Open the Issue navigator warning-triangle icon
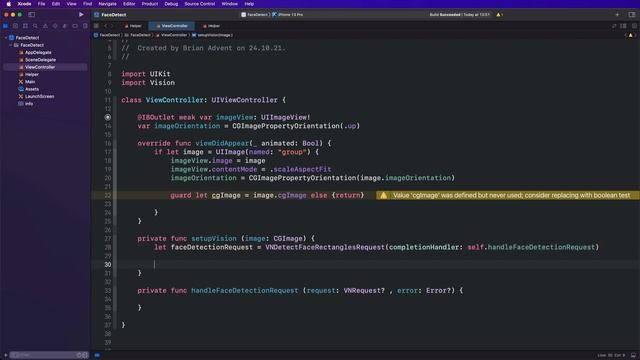The width and height of the screenshot is (640, 360). [x=45, y=26]
